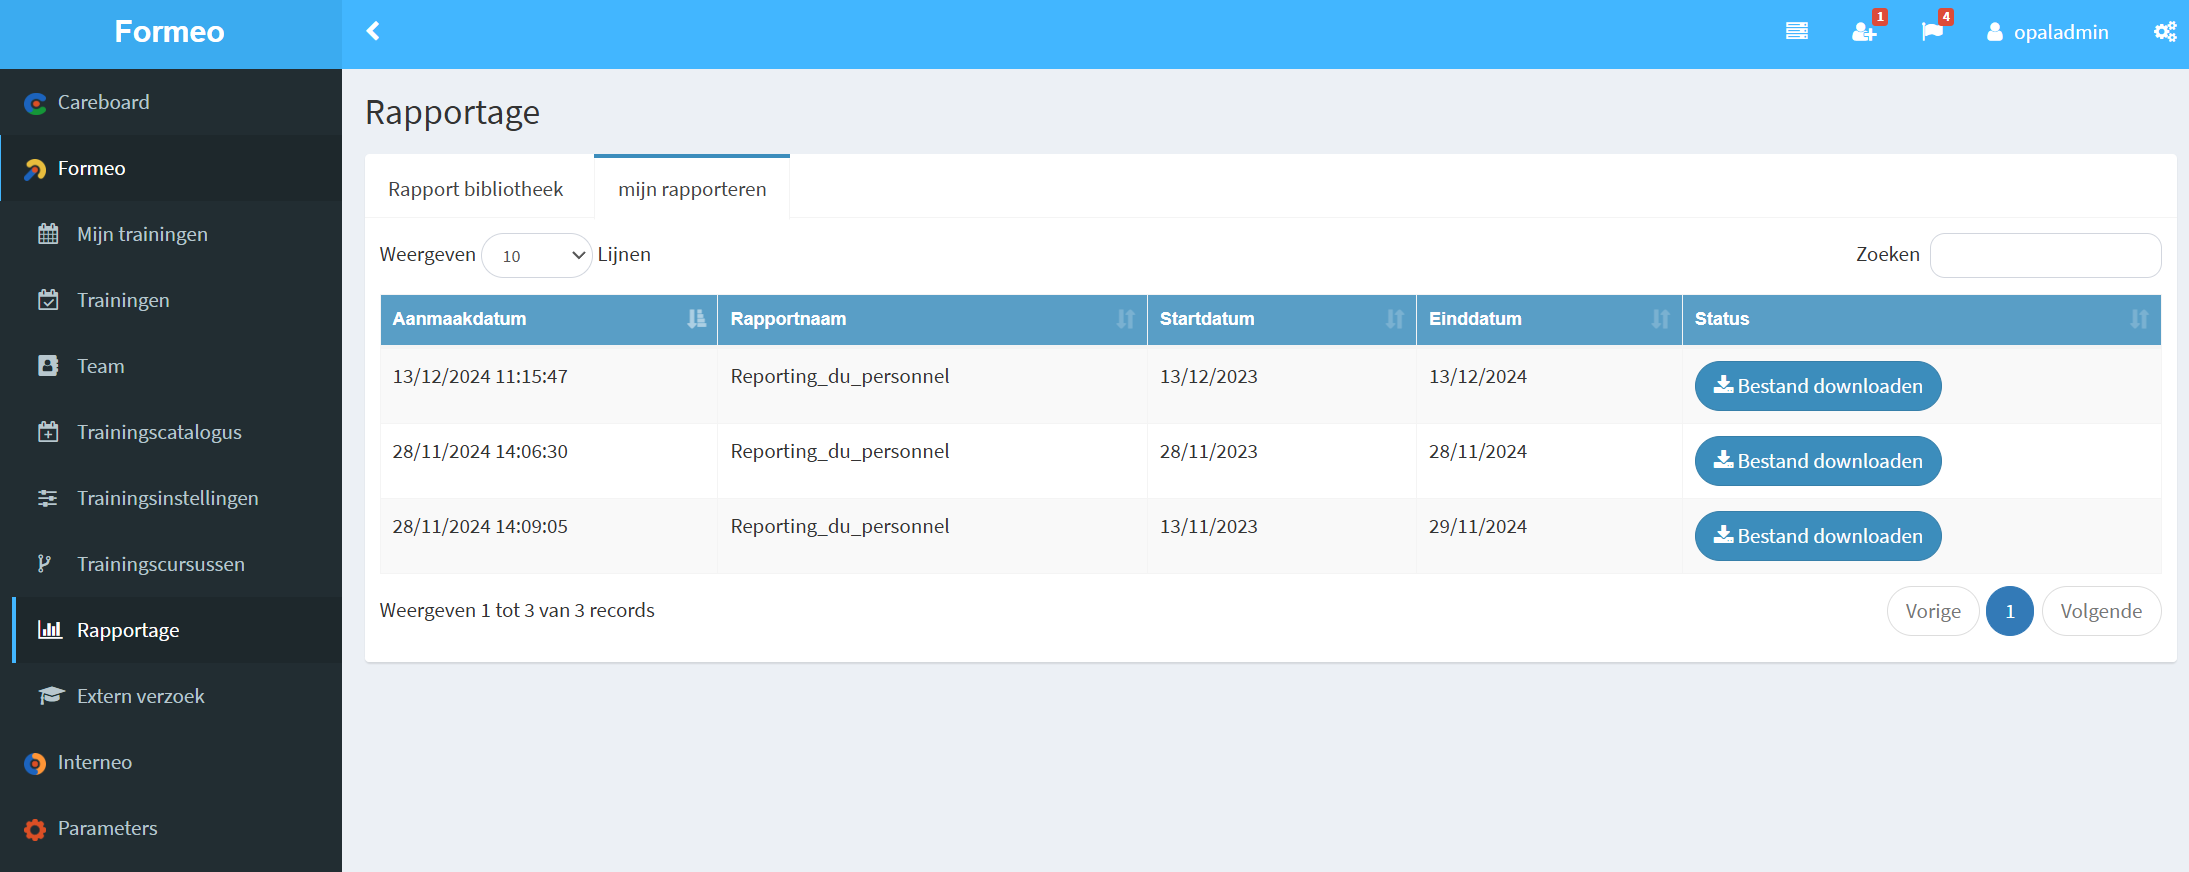Image resolution: width=2189 pixels, height=872 pixels.
Task: Click the Status header text
Action: pos(1722,319)
